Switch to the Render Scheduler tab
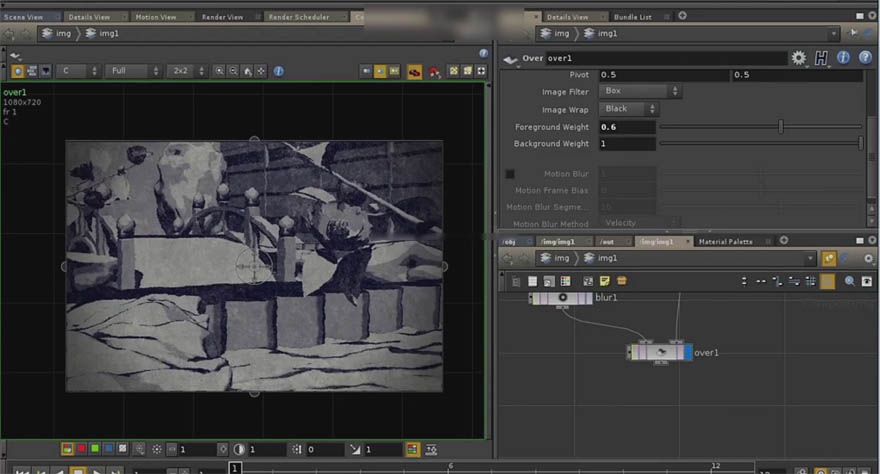880x474 pixels. 299,17
